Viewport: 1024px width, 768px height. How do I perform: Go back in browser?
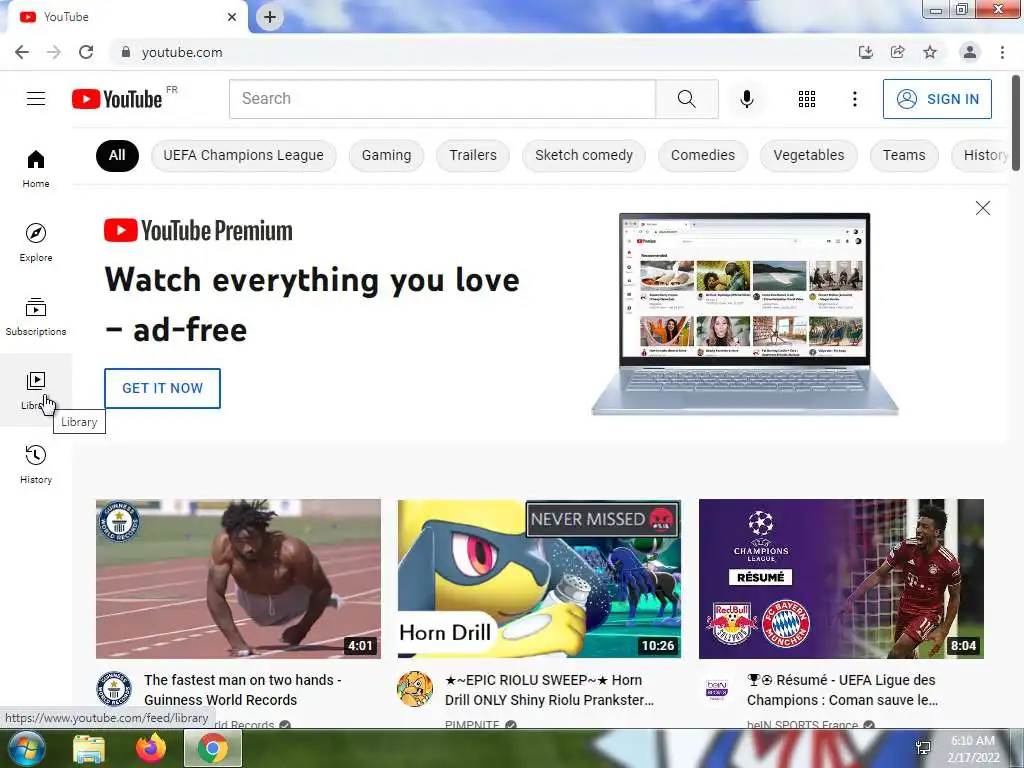22,52
